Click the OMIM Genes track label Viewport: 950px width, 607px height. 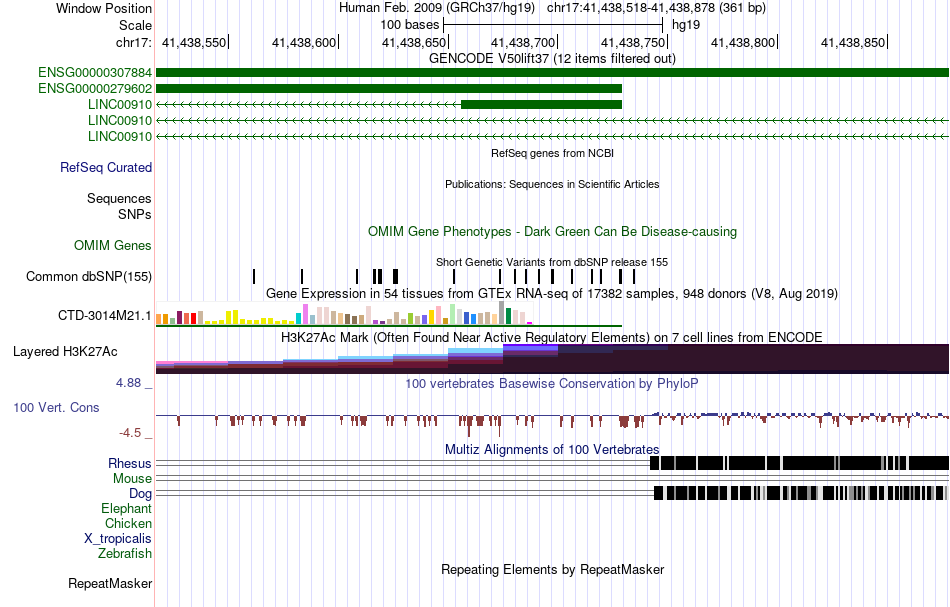click(113, 245)
